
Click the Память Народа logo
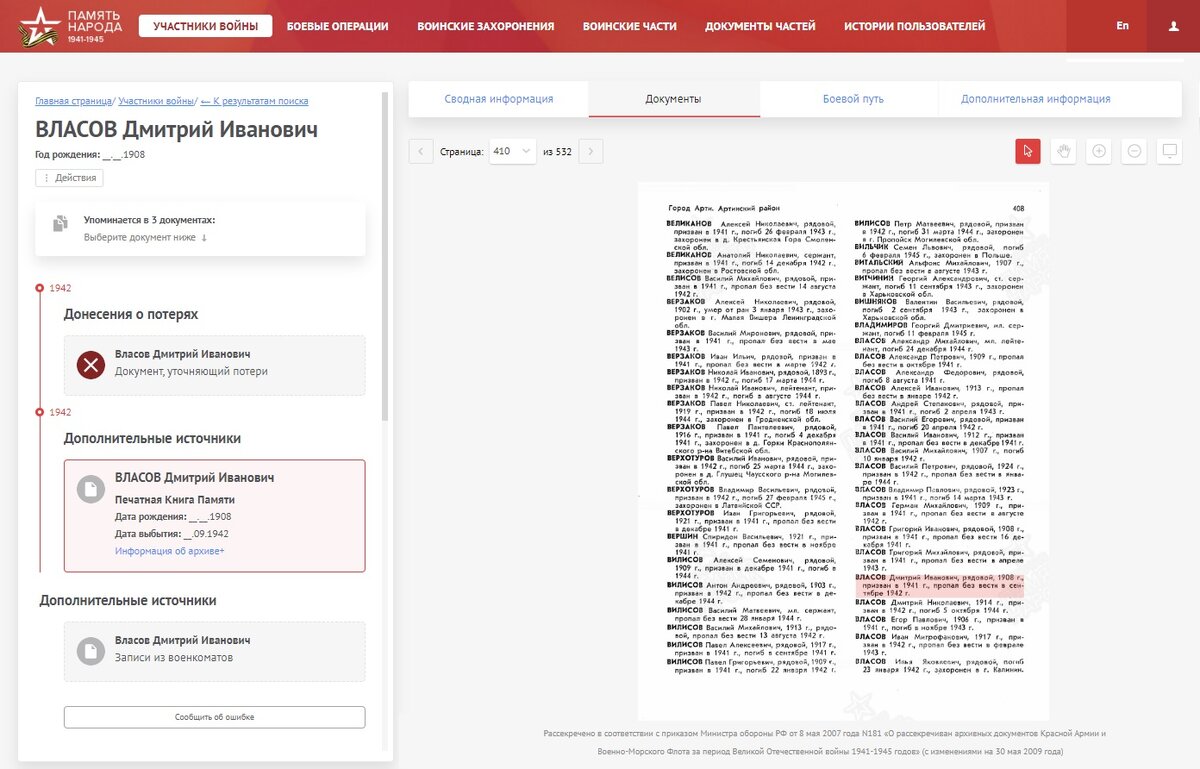click(70, 26)
